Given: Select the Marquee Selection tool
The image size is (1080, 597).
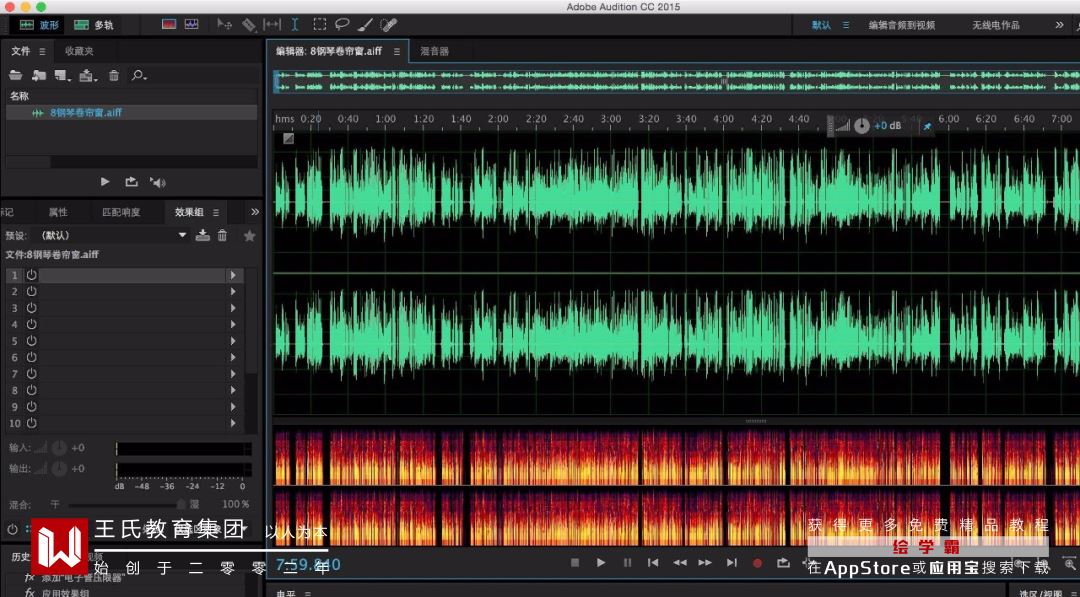Looking at the screenshot, I should (320, 24).
